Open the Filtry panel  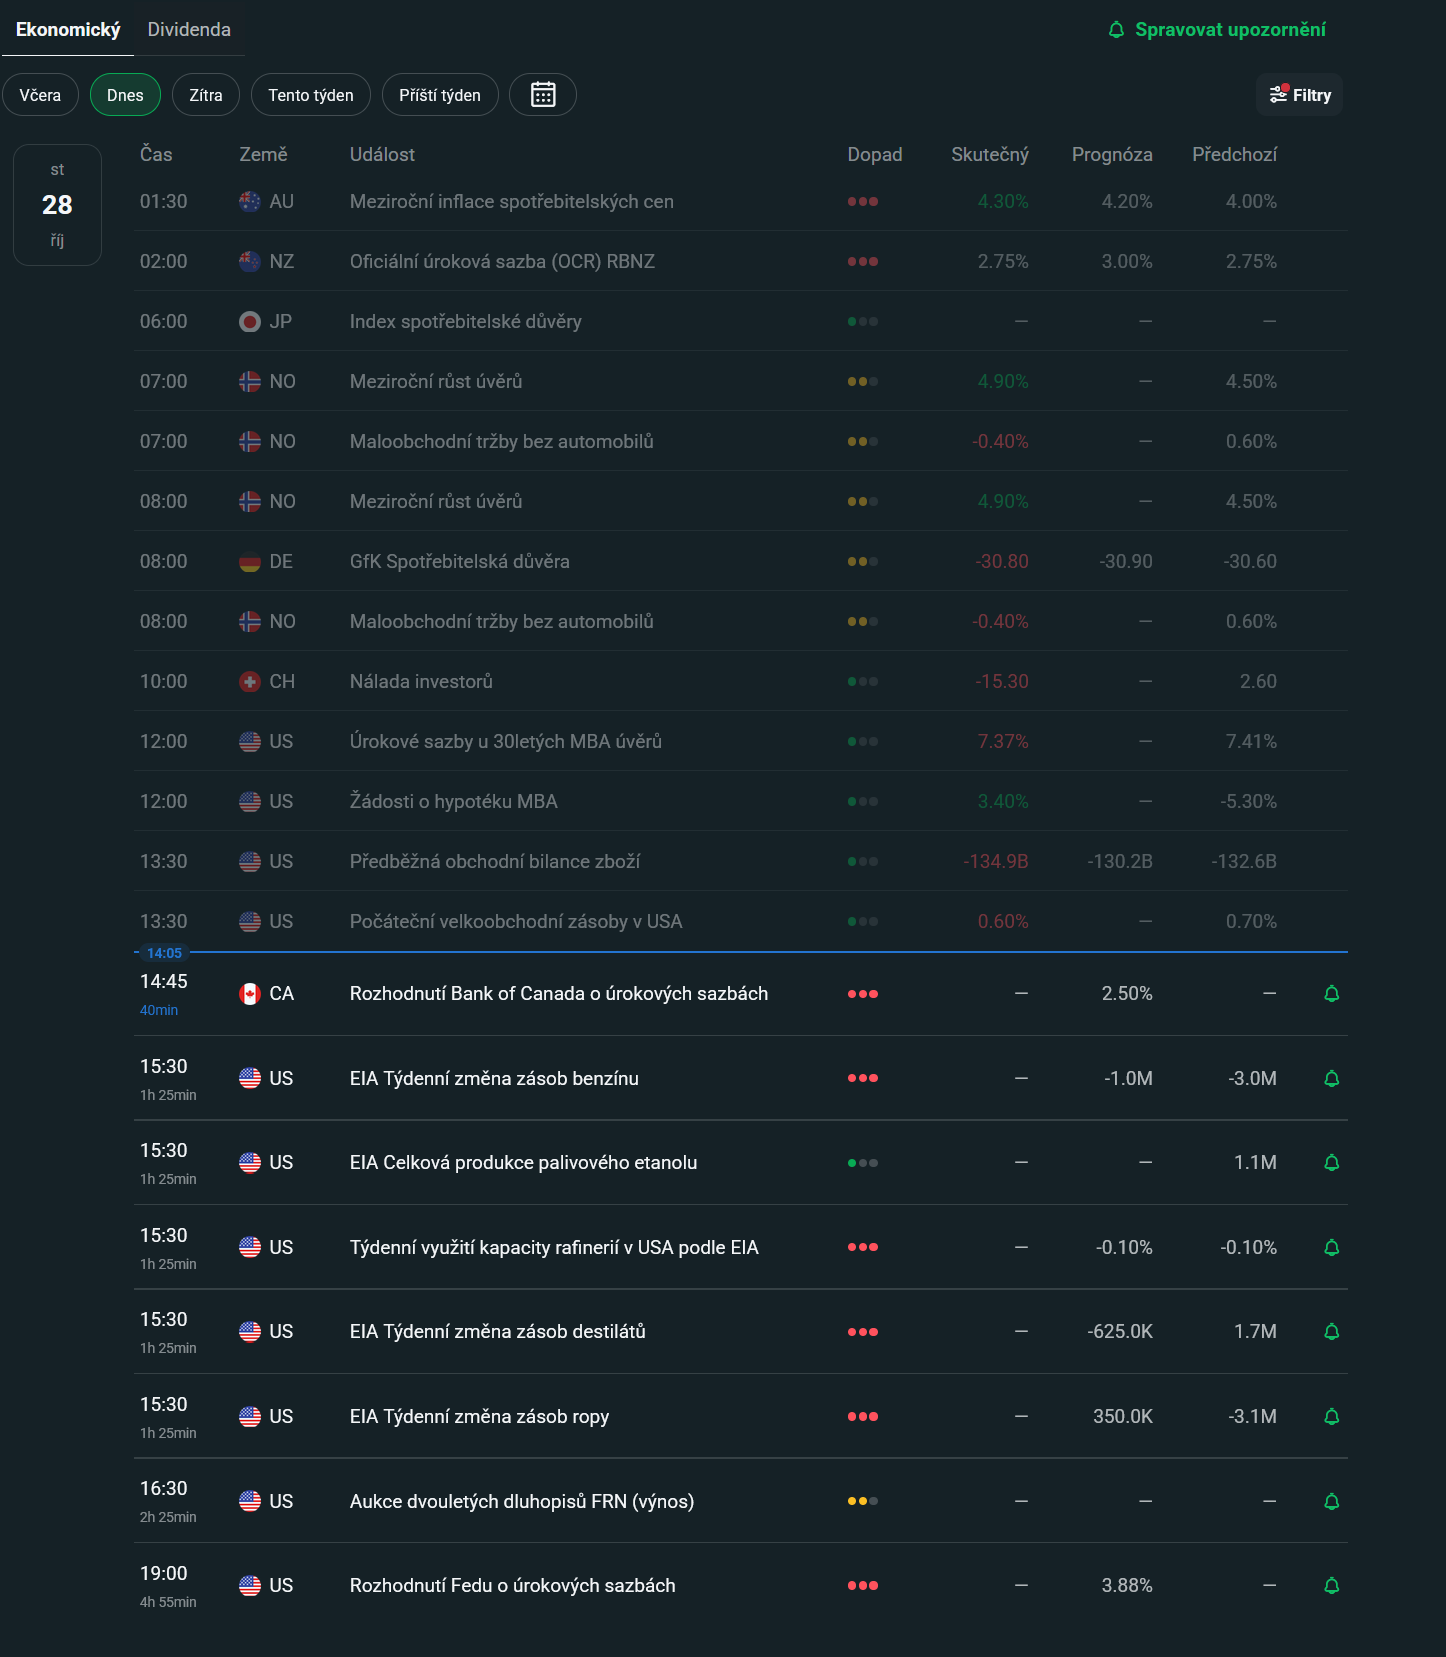(x=1300, y=95)
